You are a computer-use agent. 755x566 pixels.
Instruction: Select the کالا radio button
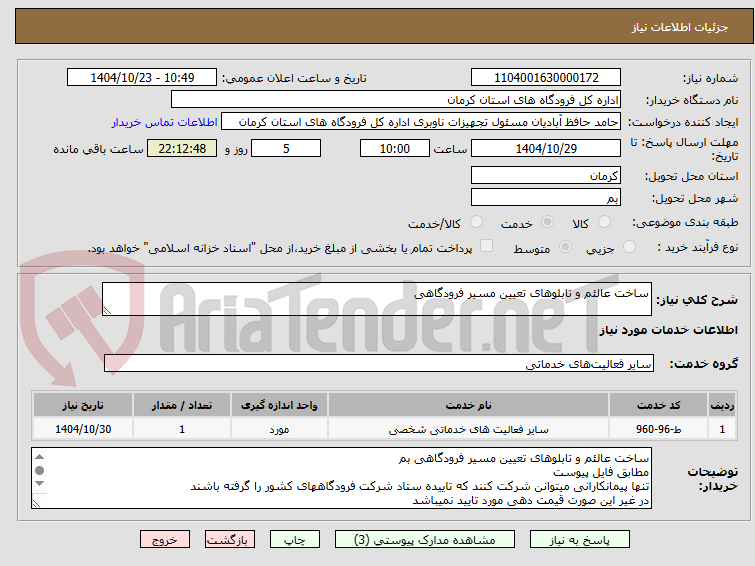click(x=603, y=222)
